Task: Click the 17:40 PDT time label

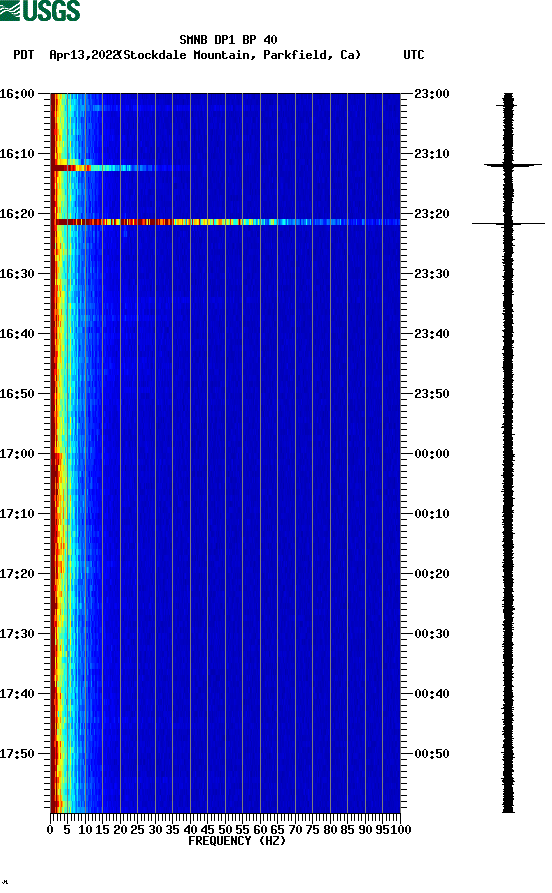Action: click(x=17, y=694)
